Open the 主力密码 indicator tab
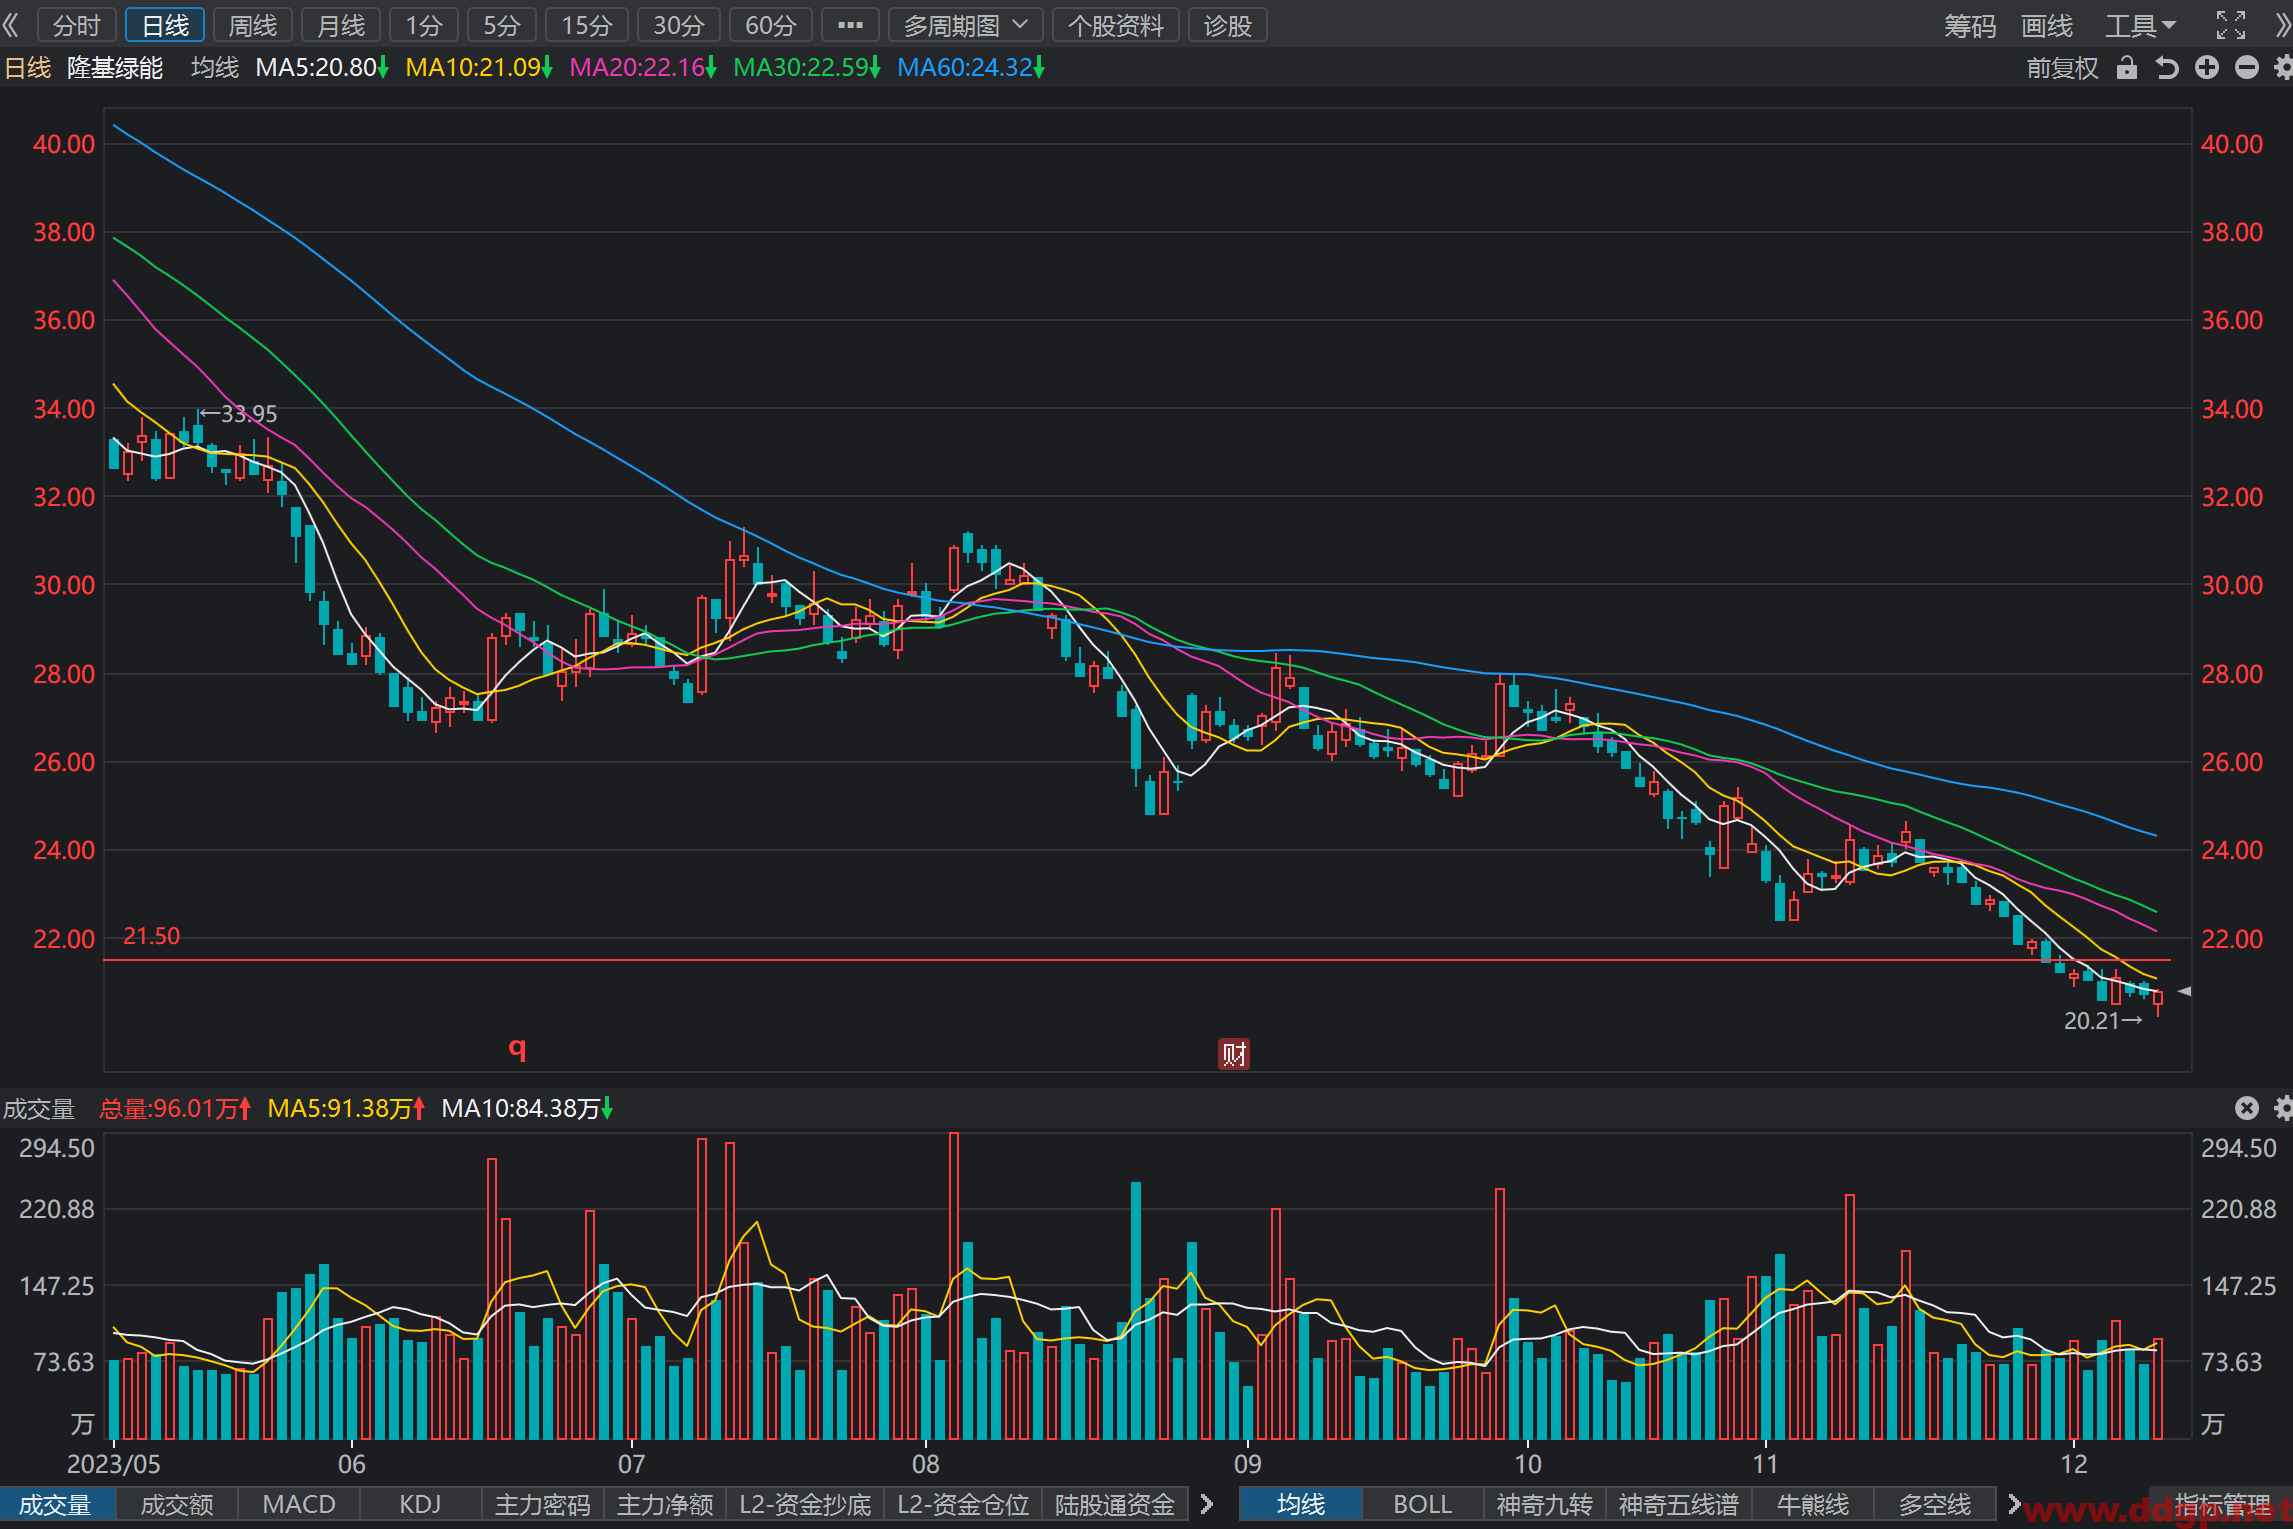 tap(543, 1504)
